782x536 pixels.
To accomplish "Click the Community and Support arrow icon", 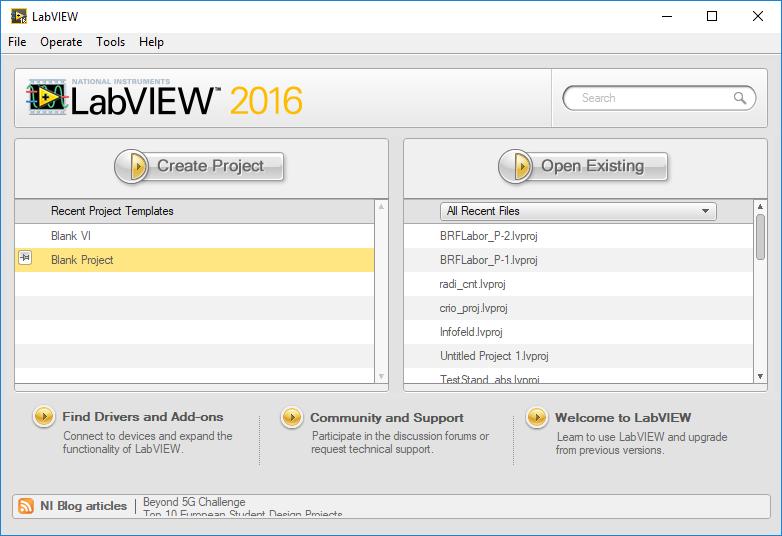I will 292,417.
